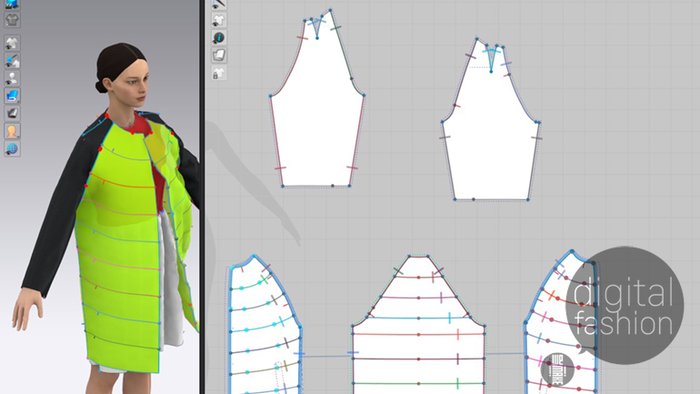
Task: Toggle the show seamline/needle display icon in 3D toolbar
Action: (12, 61)
